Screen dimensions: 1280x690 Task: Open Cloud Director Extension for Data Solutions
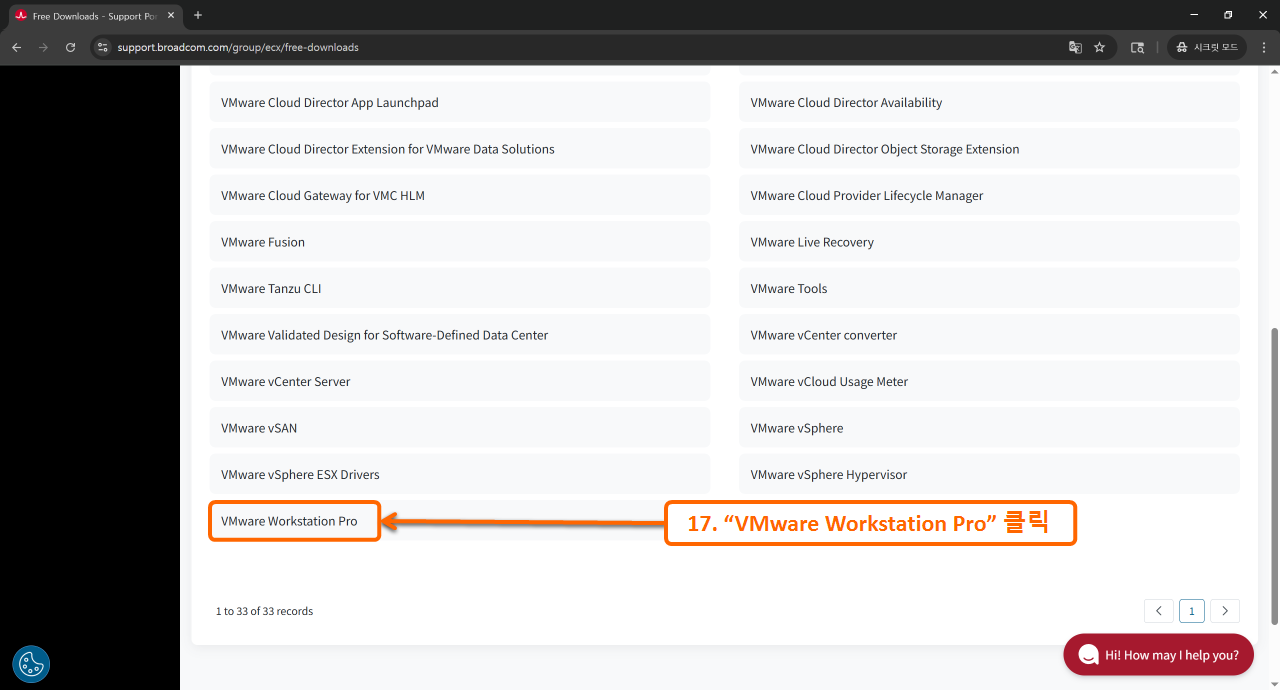tap(460, 149)
